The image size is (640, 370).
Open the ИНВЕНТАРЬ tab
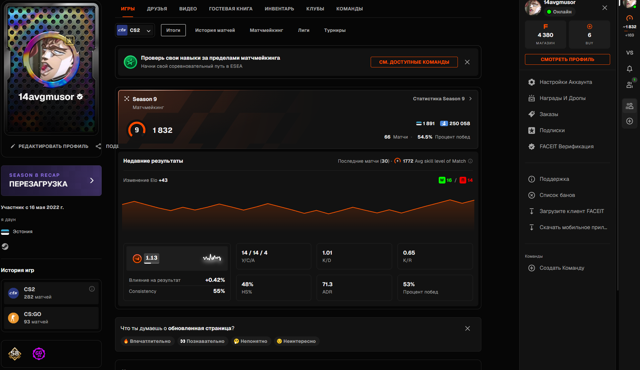[279, 9]
